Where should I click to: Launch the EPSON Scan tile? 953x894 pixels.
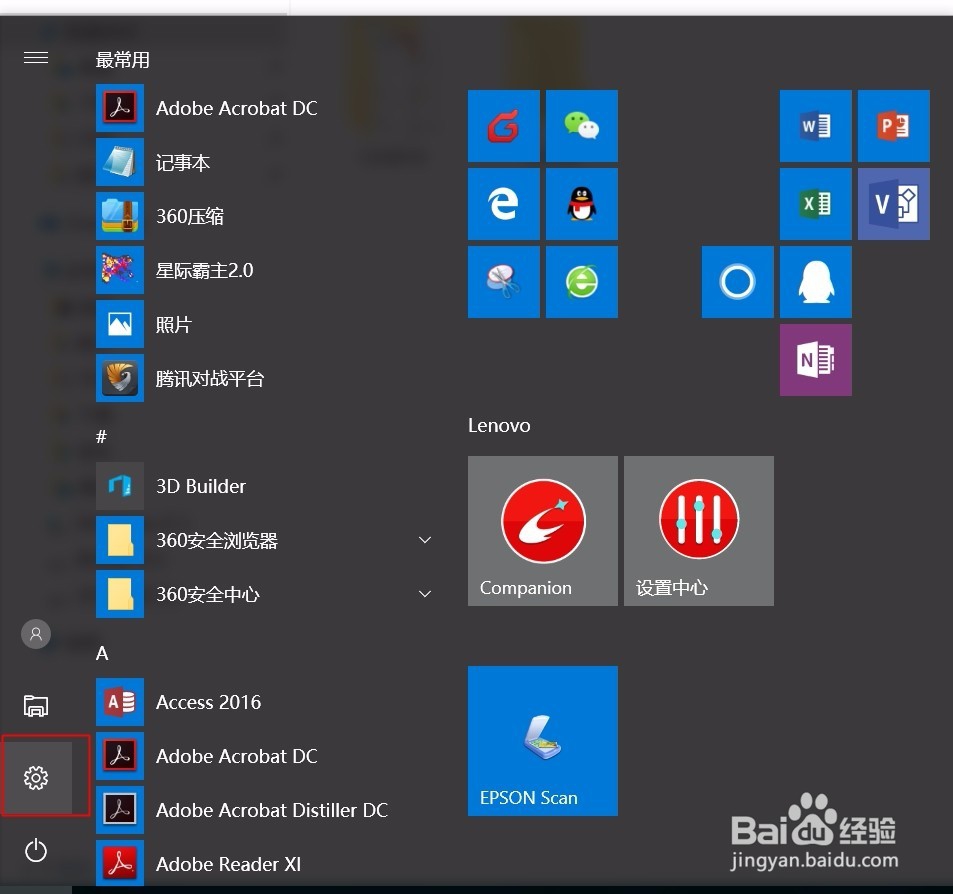[543, 741]
